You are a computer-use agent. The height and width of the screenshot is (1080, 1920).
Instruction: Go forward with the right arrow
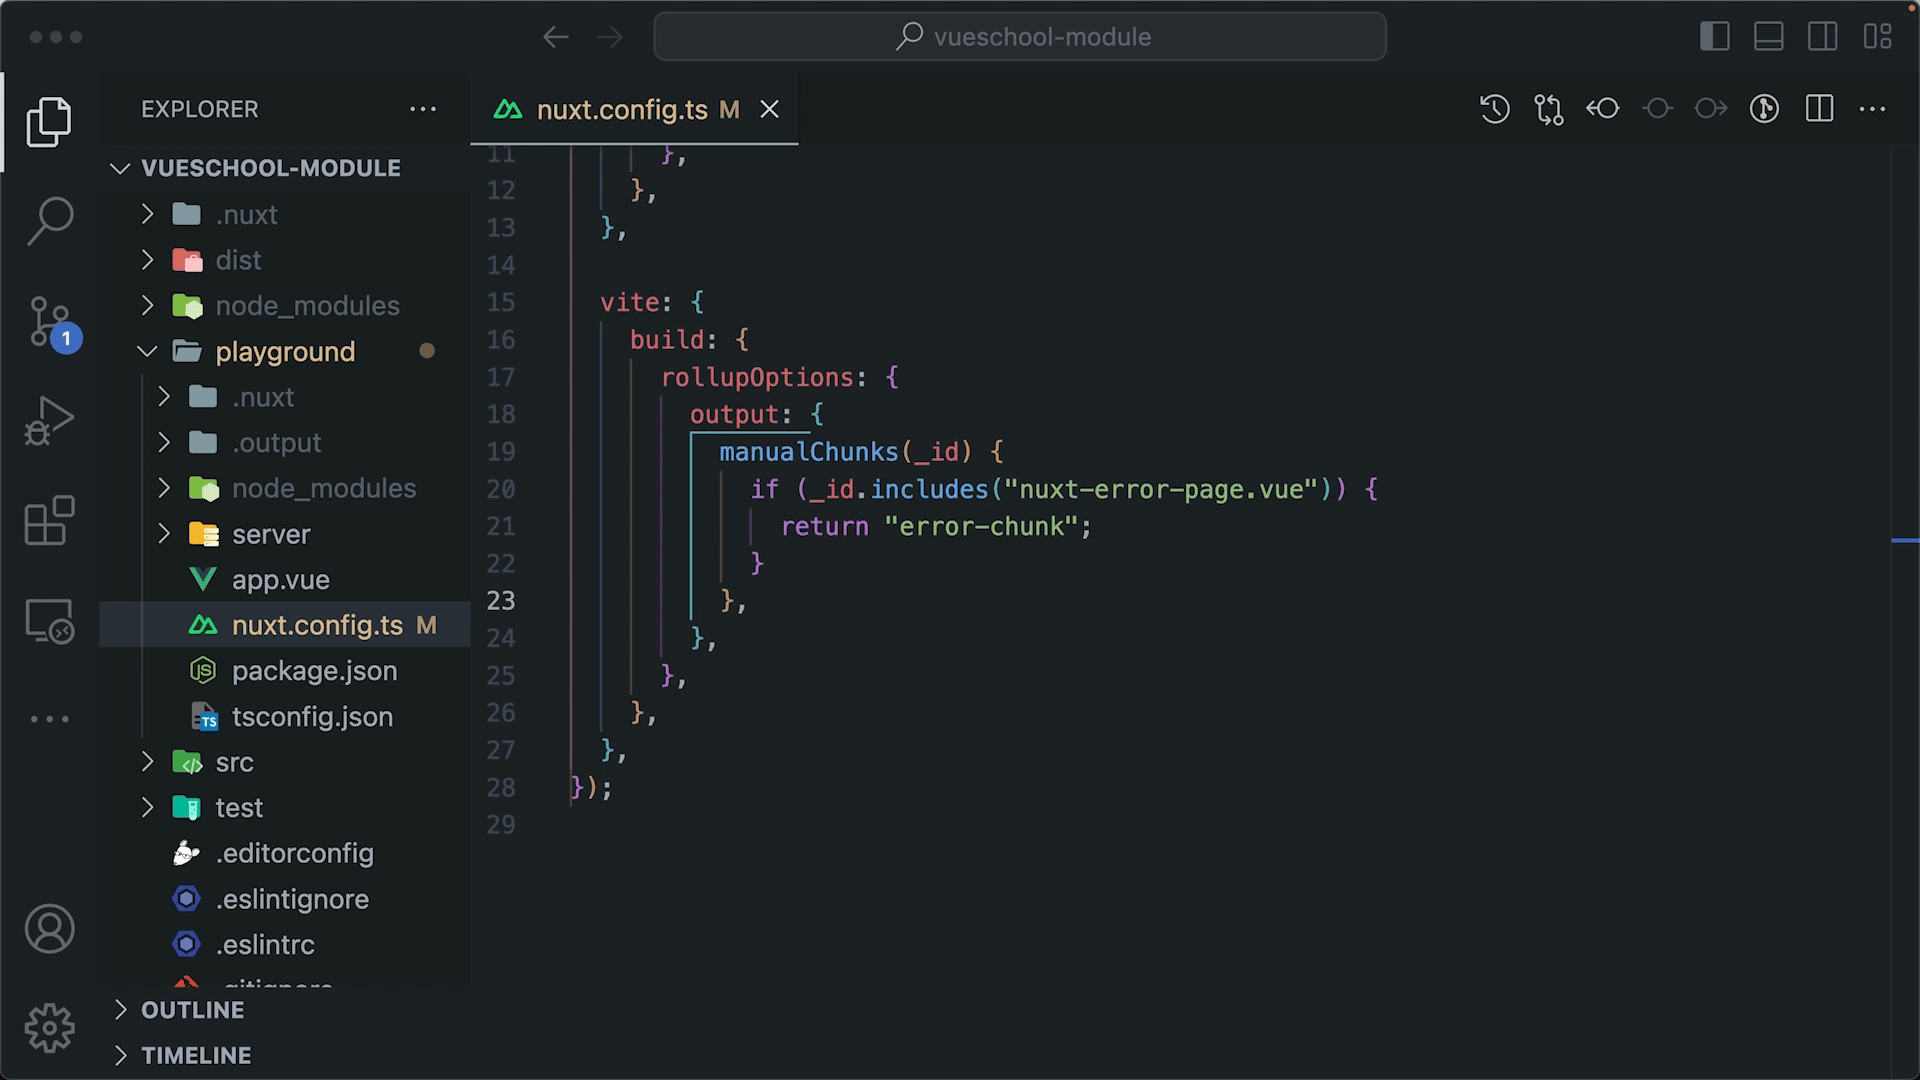pos(609,37)
